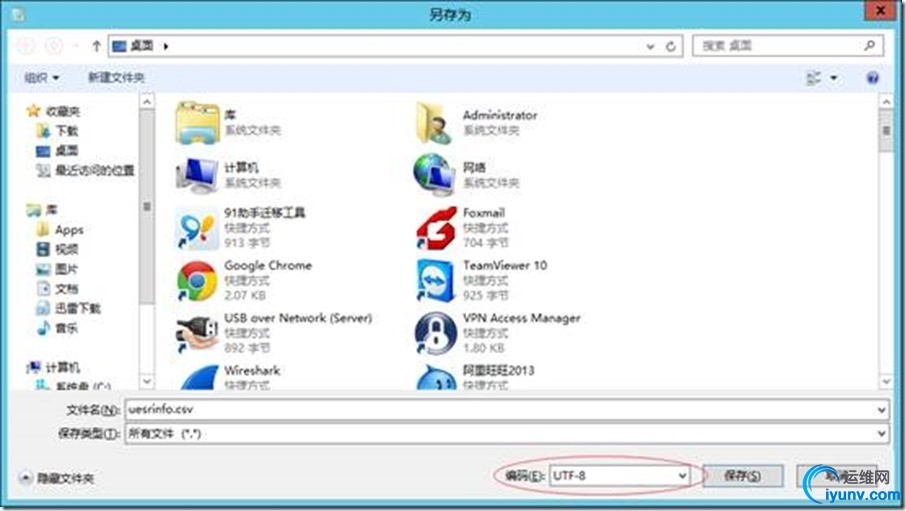
Task: Open the view options dropdown arrow
Action: coord(834,77)
